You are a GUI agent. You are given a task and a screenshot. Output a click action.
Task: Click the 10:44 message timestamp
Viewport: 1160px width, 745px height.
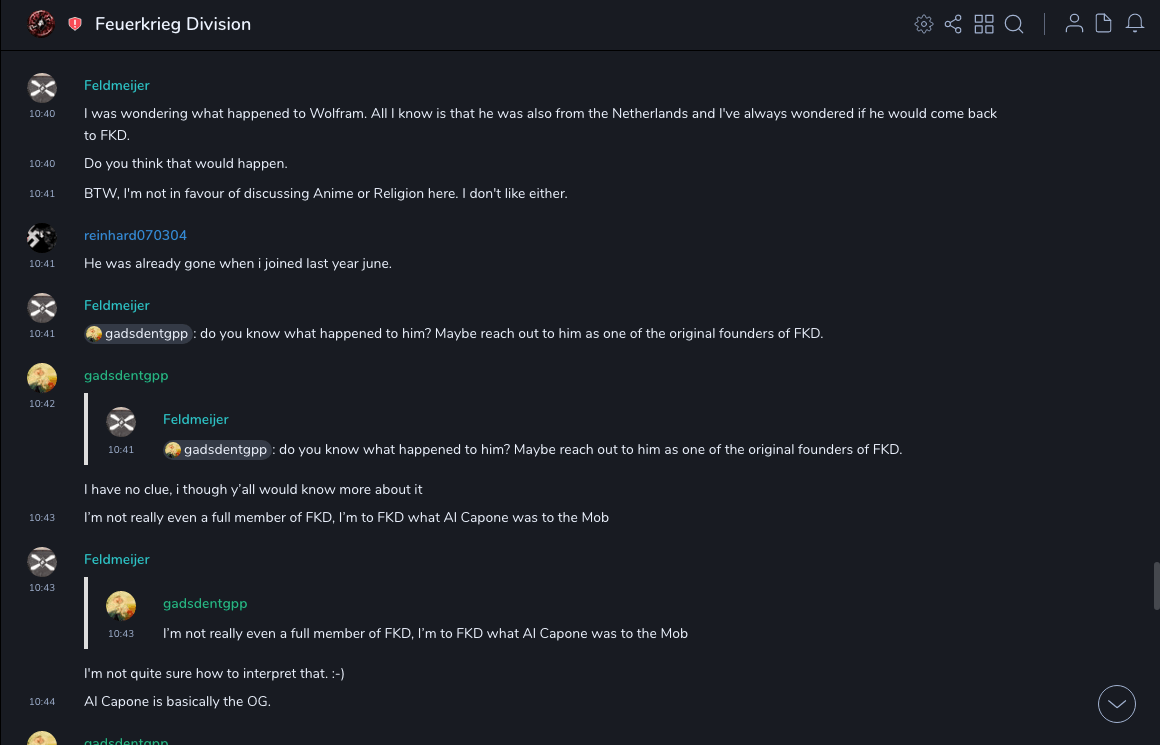[42, 702]
